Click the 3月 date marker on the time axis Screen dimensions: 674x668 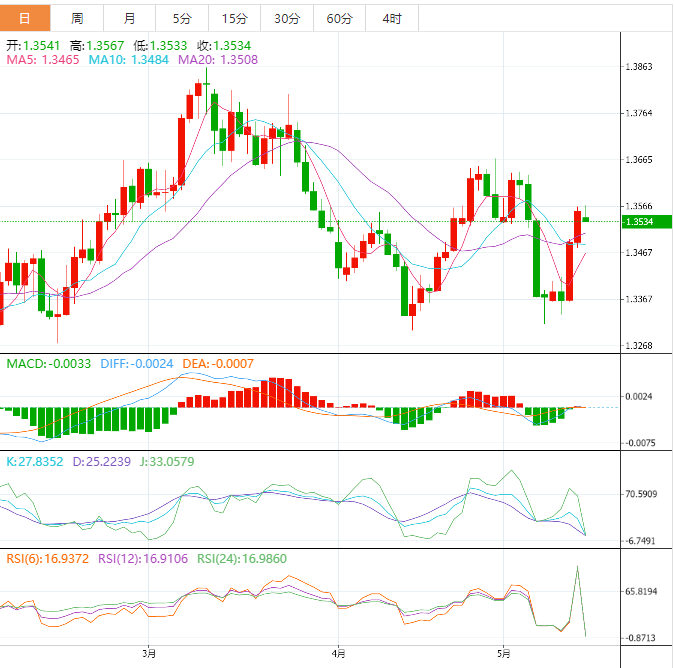tap(149, 654)
